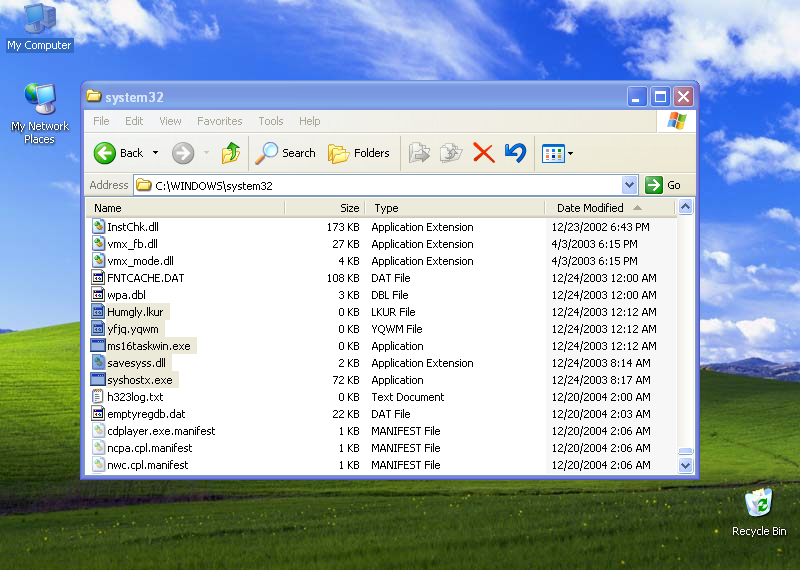The width and height of the screenshot is (800, 570).
Task: Sort by the Name column header
Action: 186,208
